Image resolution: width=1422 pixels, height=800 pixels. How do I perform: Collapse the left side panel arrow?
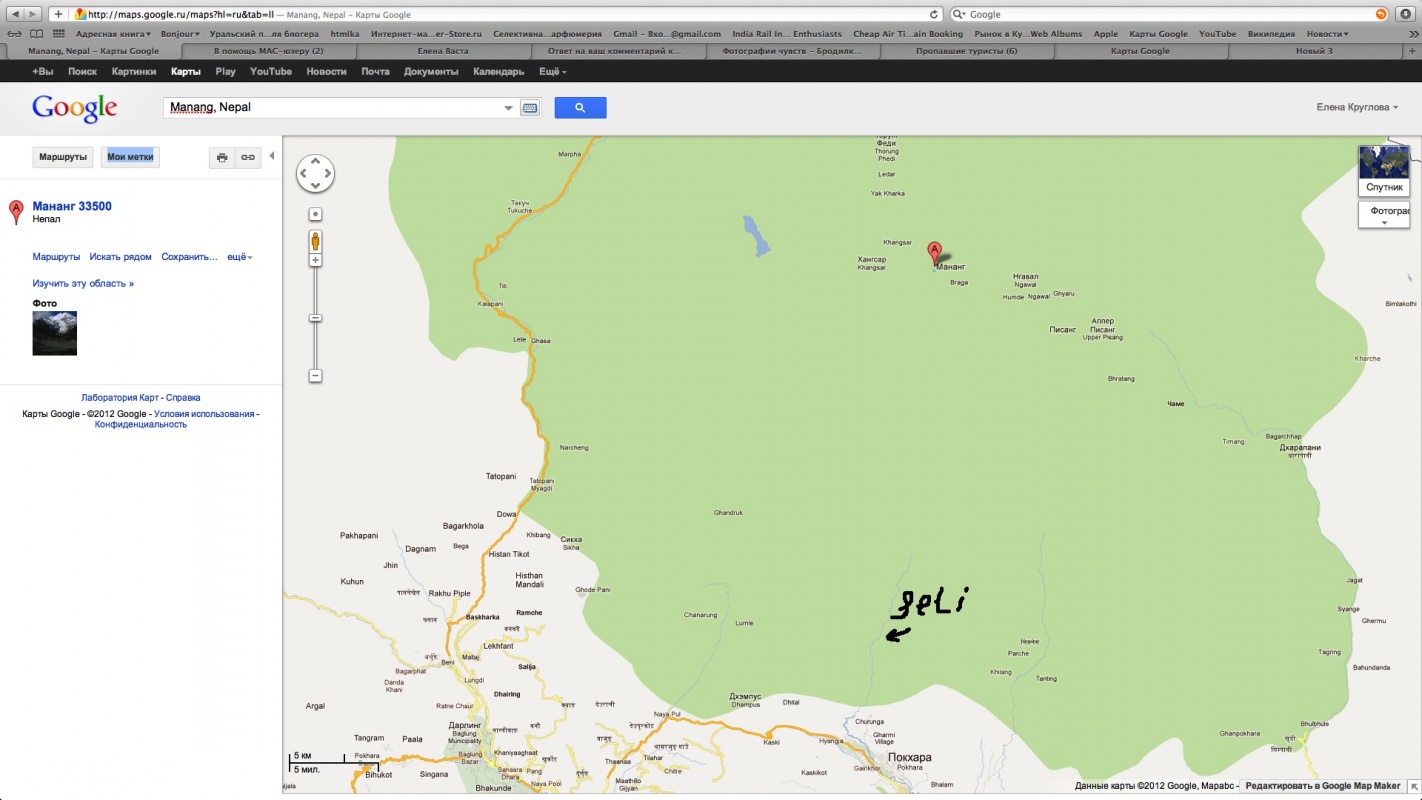pos(271,156)
